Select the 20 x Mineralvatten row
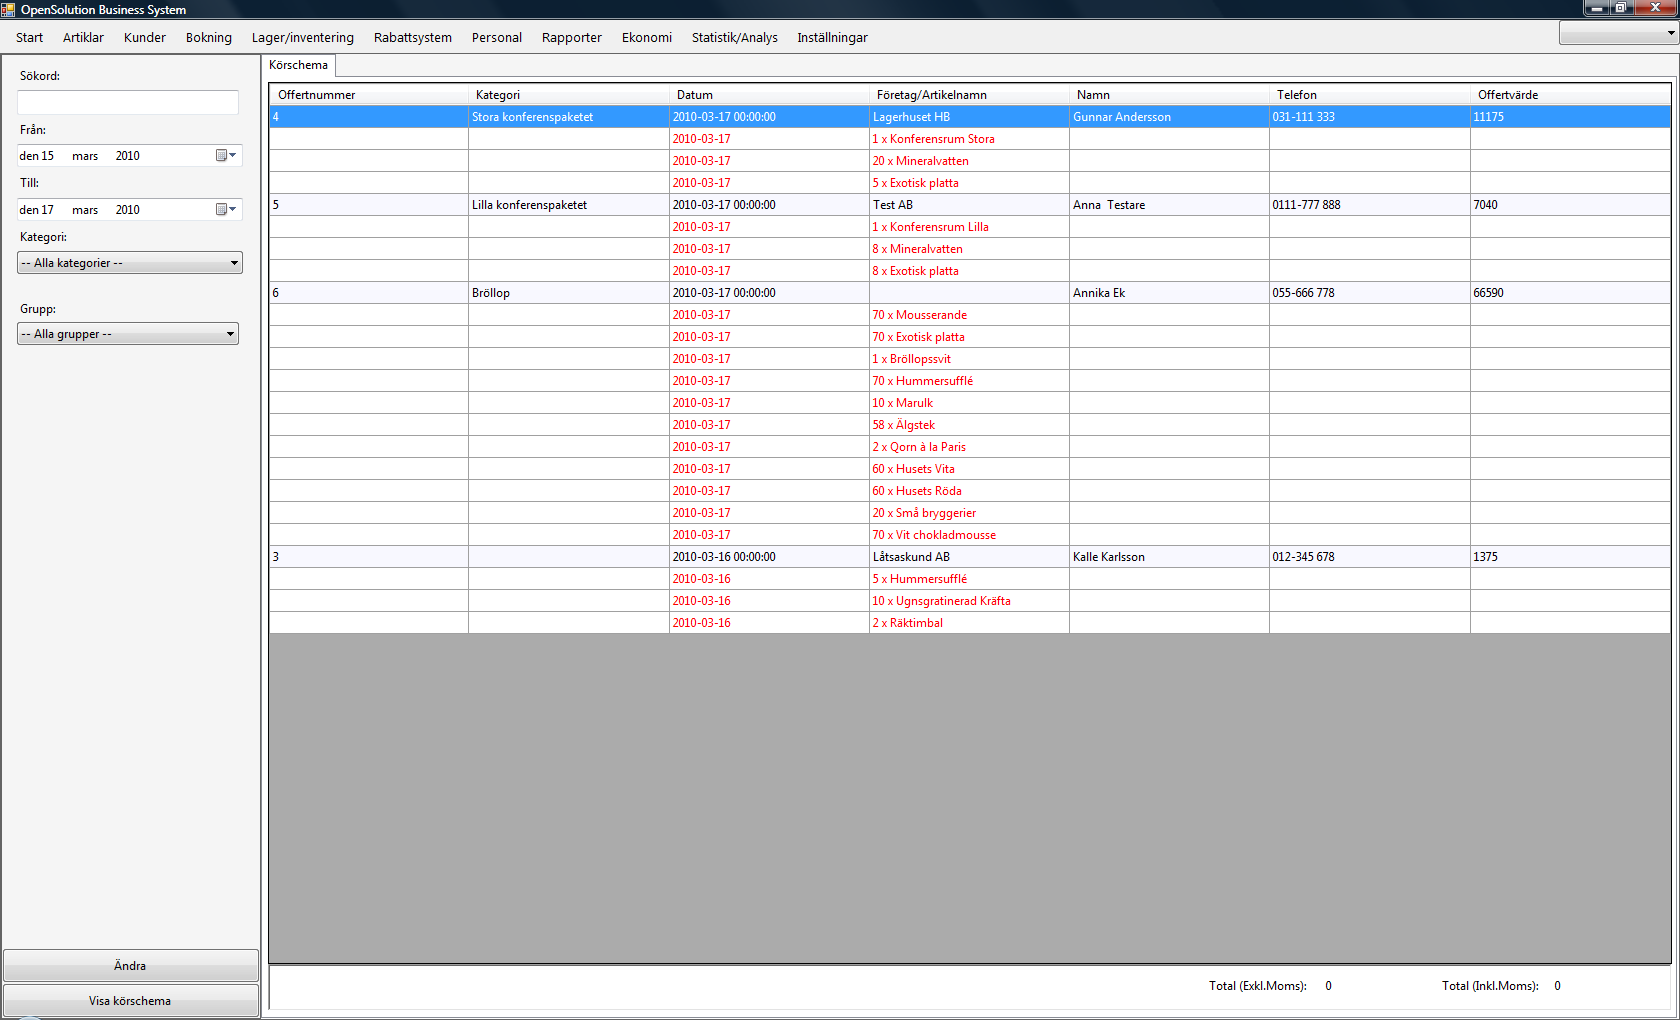This screenshot has width=1680, height=1020. [969, 161]
